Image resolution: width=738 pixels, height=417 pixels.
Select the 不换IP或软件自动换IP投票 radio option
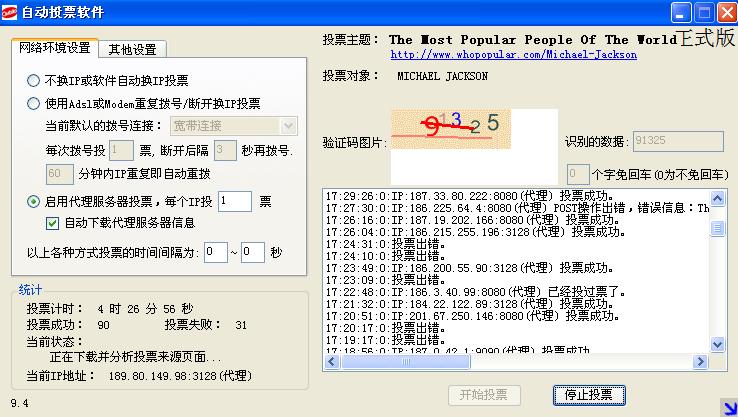pos(33,81)
